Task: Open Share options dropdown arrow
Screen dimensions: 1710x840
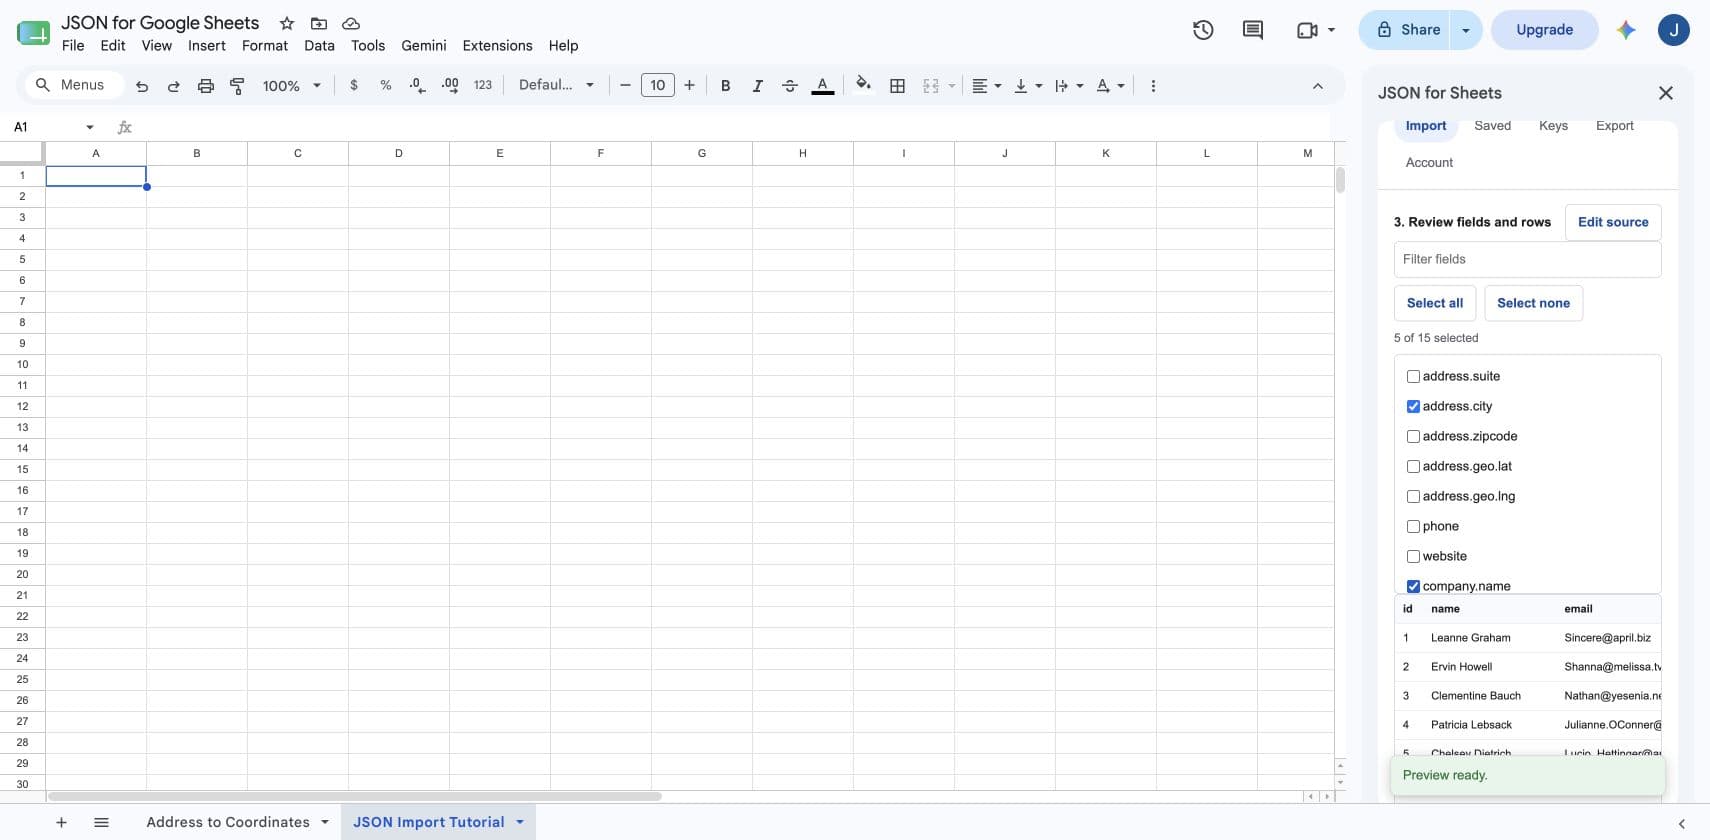Action: point(1466,30)
